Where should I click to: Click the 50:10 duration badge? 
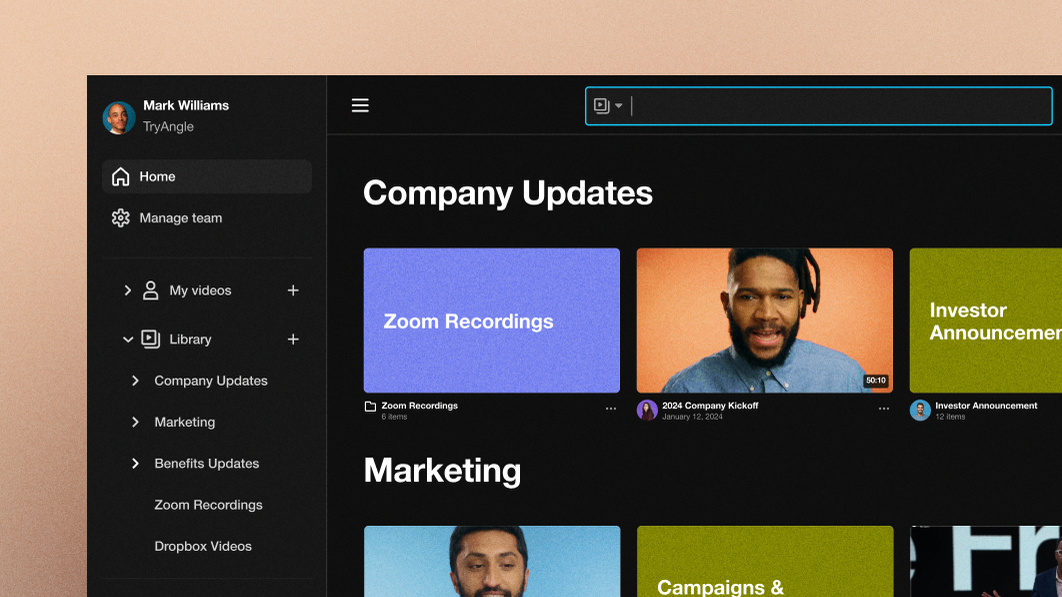coord(875,381)
